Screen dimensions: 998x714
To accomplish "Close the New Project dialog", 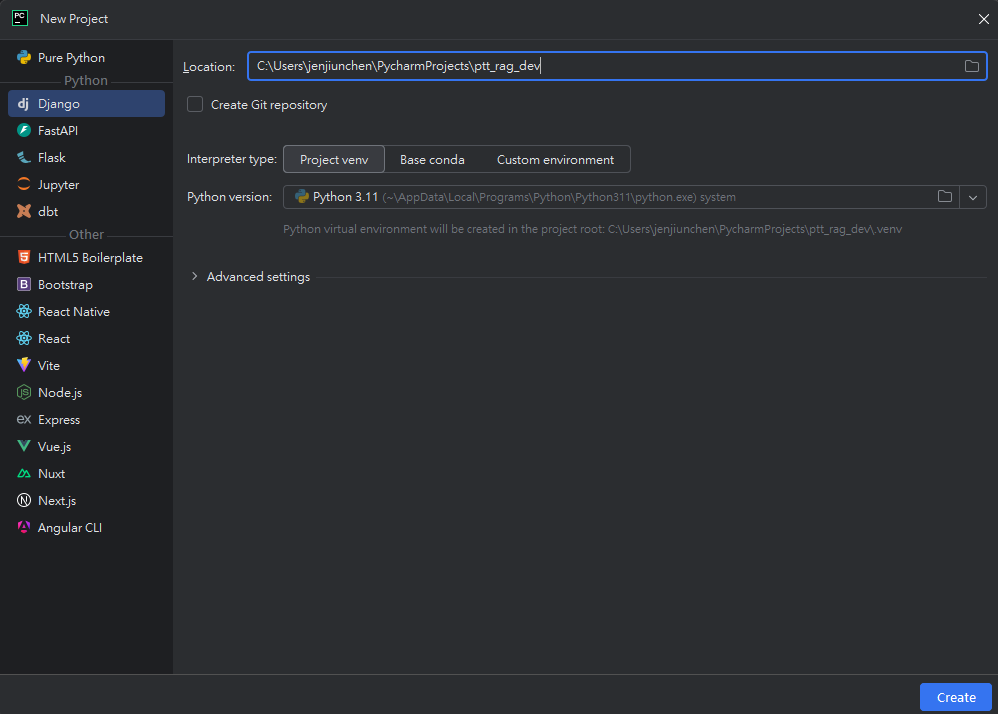I will tap(983, 18).
